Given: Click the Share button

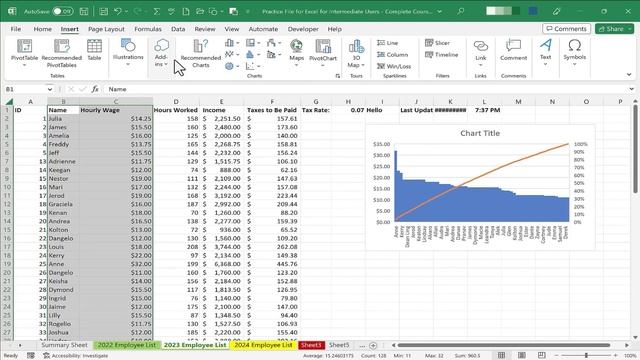Looking at the screenshot, I should tap(614, 29).
